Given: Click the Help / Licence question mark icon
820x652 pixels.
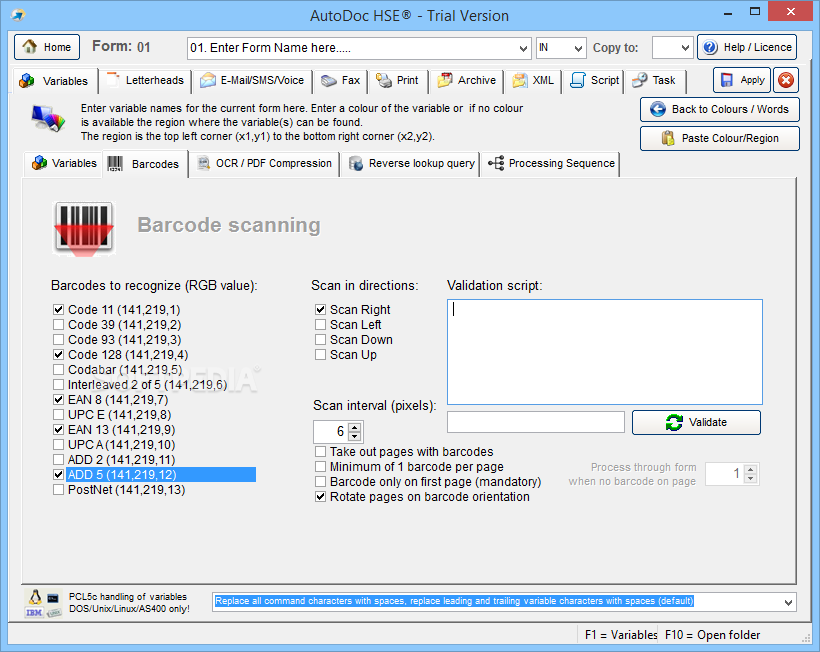Looking at the screenshot, I should [710, 48].
